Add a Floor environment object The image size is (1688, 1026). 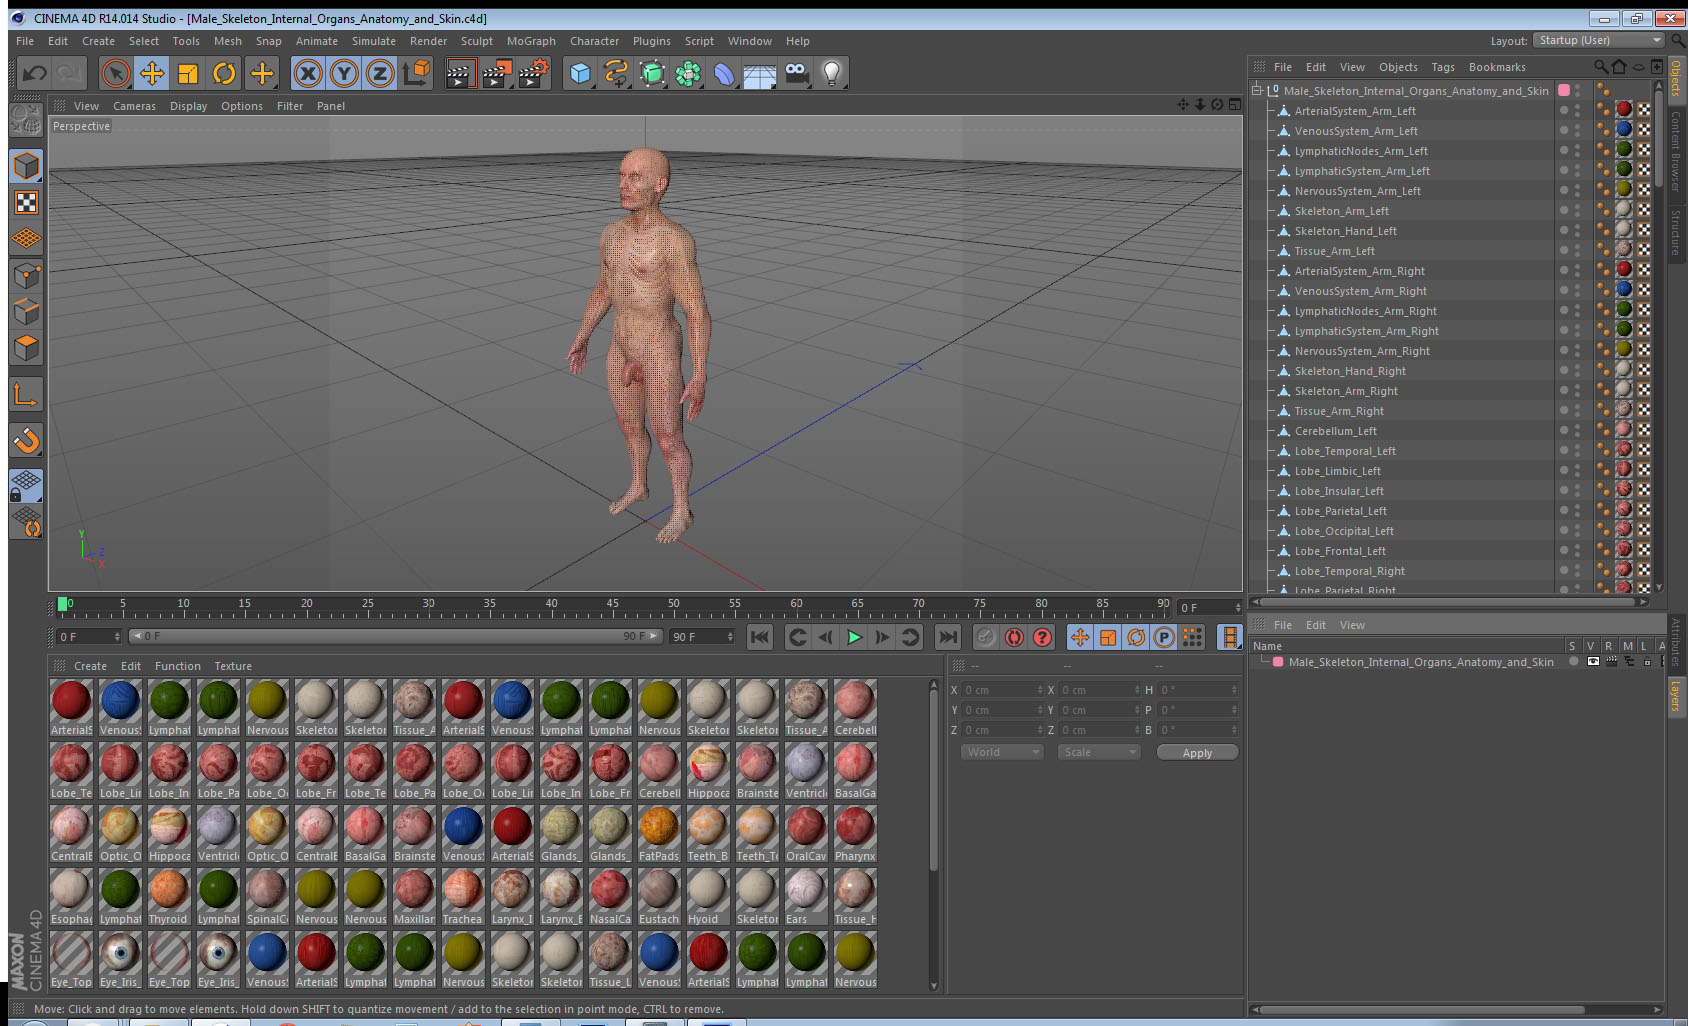[x=760, y=73]
